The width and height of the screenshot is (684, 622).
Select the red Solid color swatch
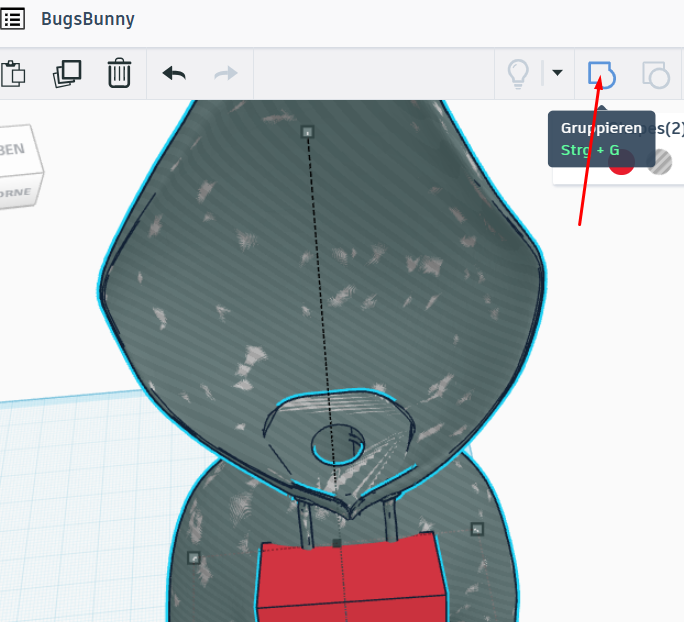point(621,162)
